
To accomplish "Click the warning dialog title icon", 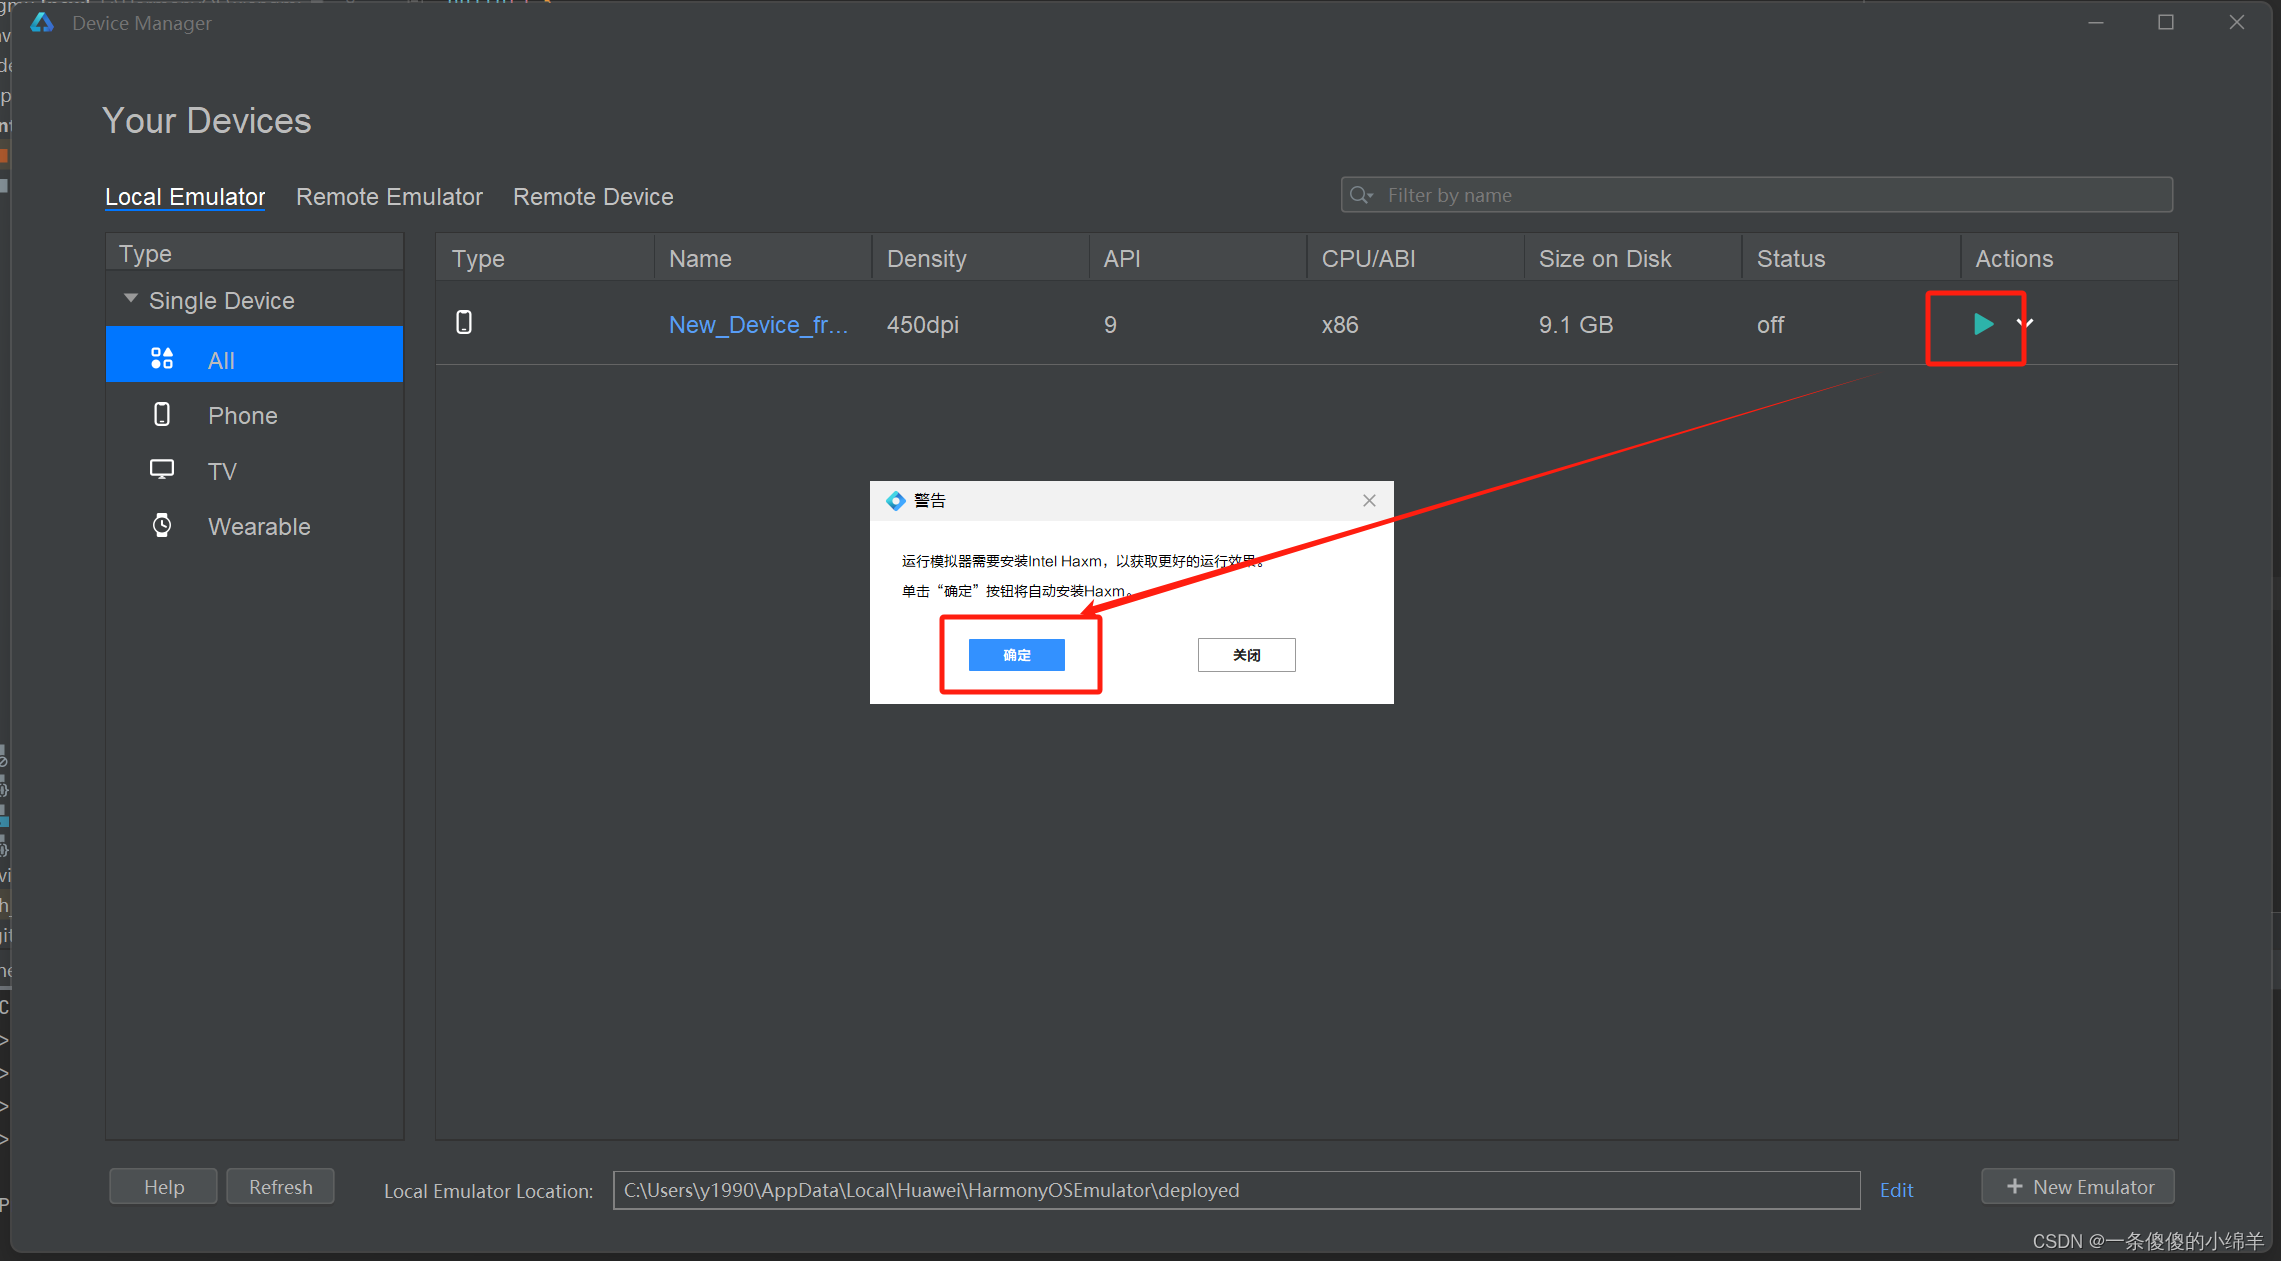I will click(x=895, y=500).
